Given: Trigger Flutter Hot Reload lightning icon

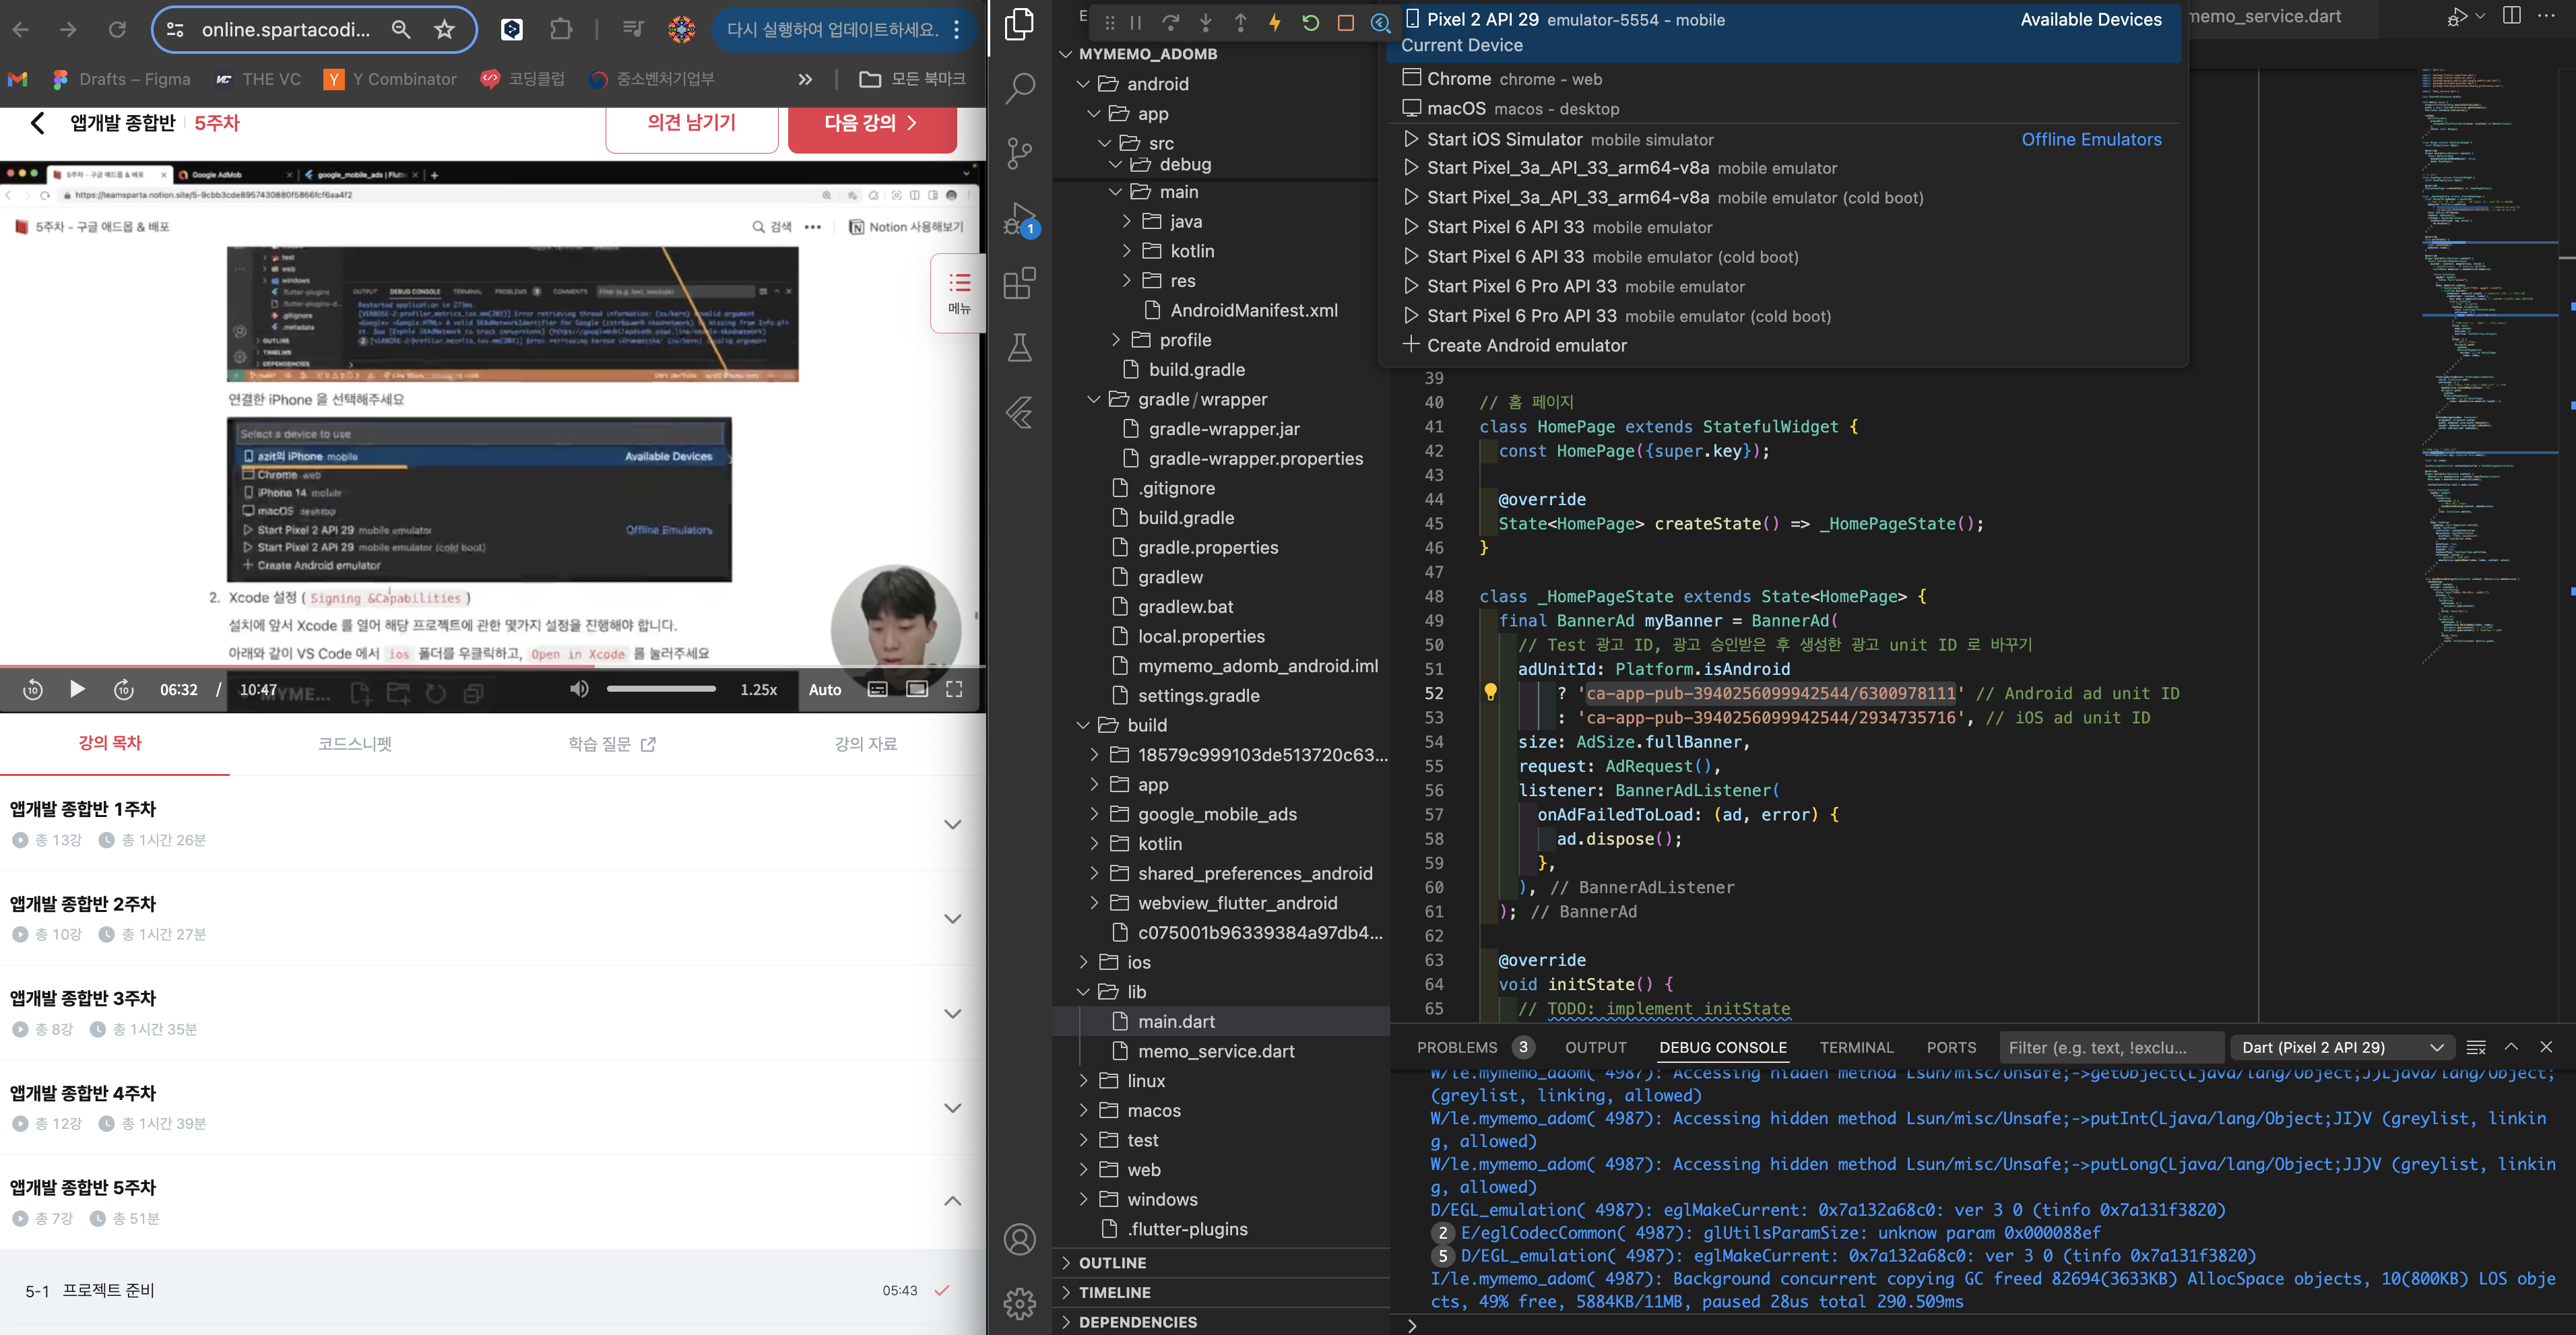Looking at the screenshot, I should pyautogui.click(x=1275, y=22).
